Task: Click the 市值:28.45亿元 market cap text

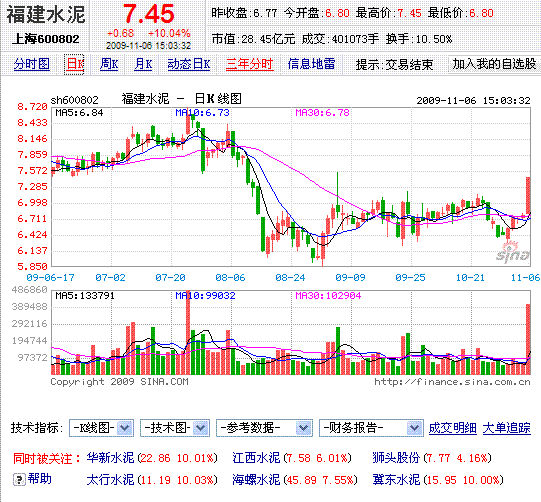Action: [253, 39]
